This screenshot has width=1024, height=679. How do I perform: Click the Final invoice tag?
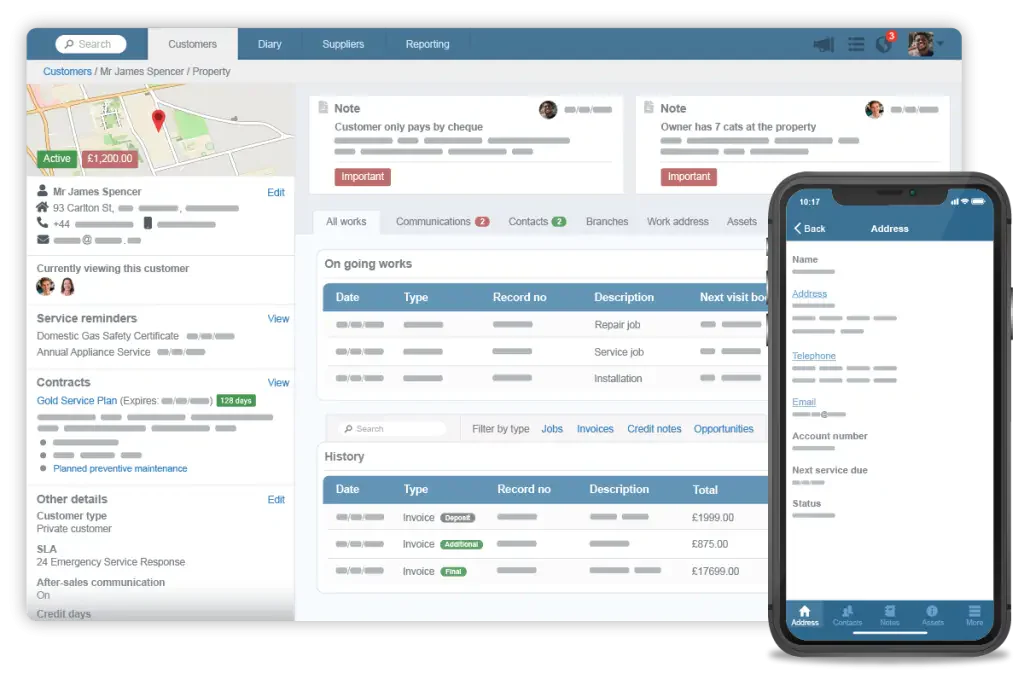(x=453, y=571)
